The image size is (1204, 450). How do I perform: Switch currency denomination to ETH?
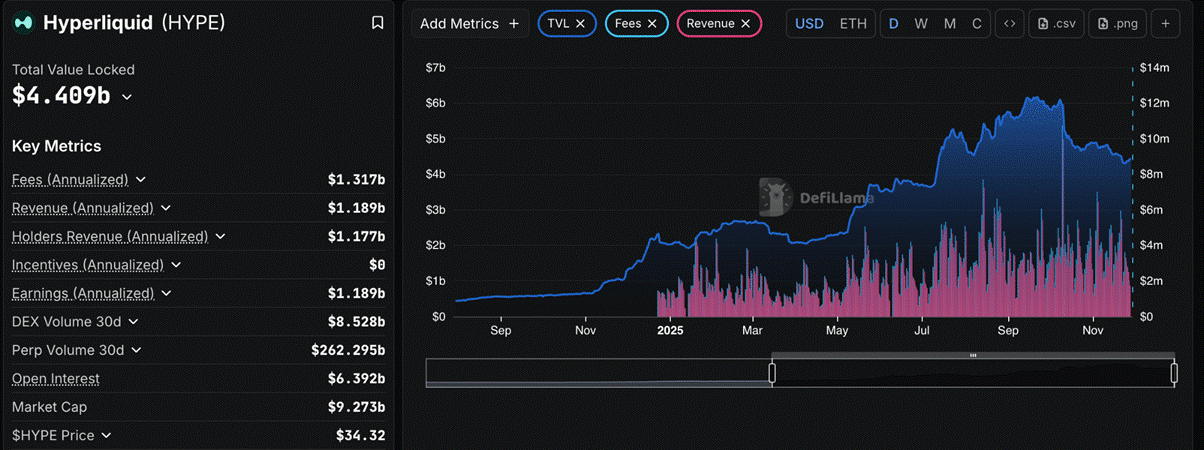(x=853, y=23)
